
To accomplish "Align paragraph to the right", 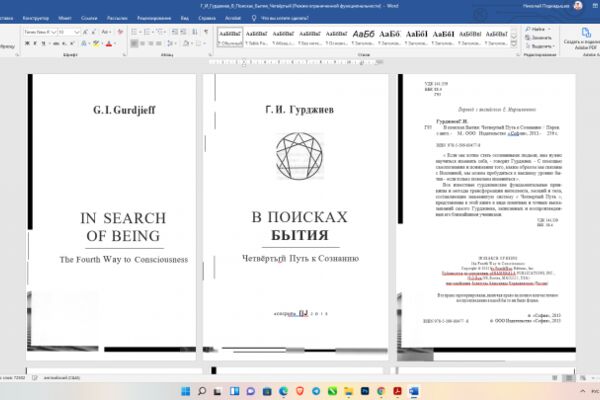I will [151, 44].
